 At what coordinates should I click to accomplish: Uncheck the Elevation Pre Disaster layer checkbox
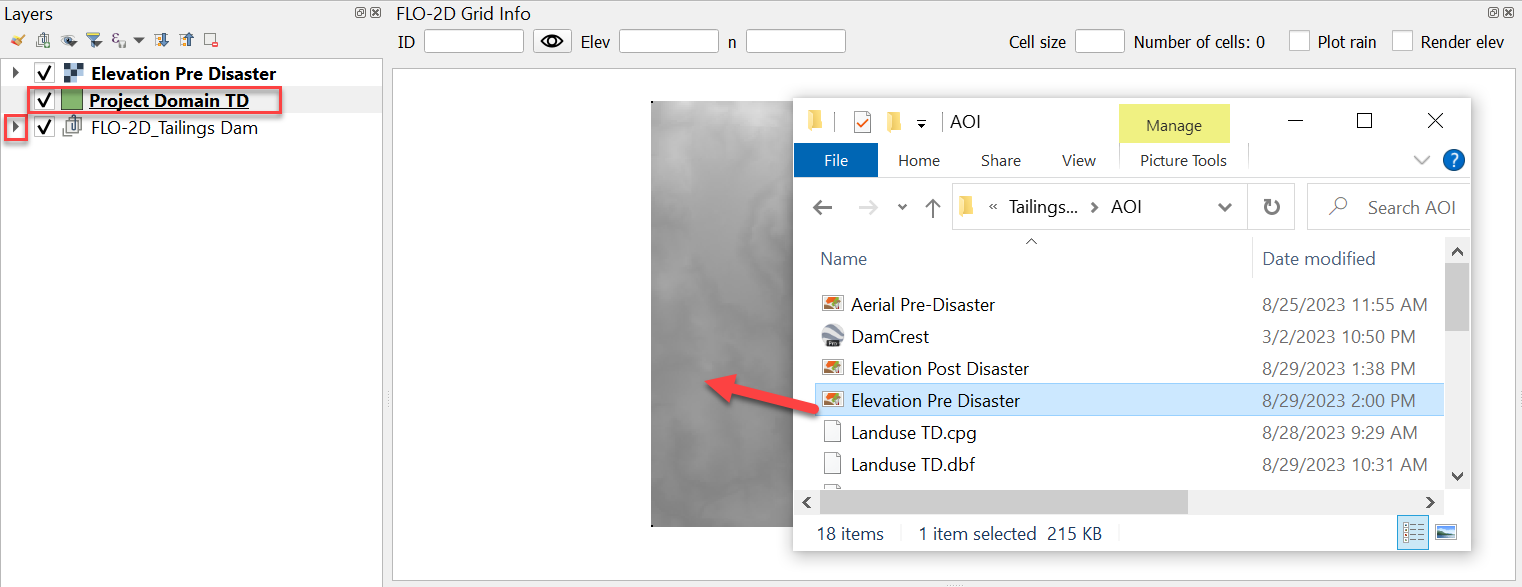coord(44,73)
